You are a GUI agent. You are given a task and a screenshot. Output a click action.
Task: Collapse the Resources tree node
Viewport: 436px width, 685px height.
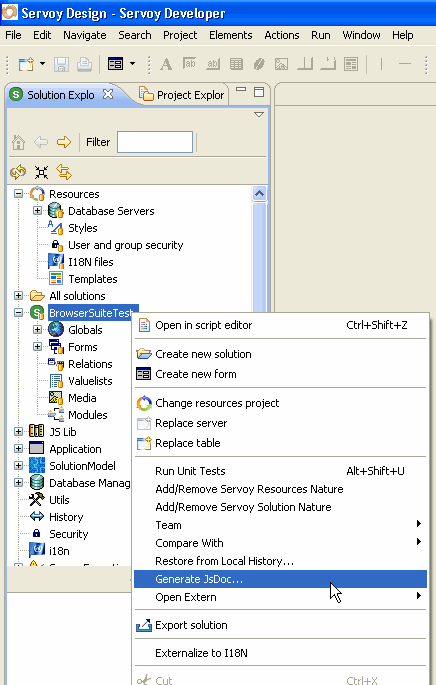click(x=18, y=194)
